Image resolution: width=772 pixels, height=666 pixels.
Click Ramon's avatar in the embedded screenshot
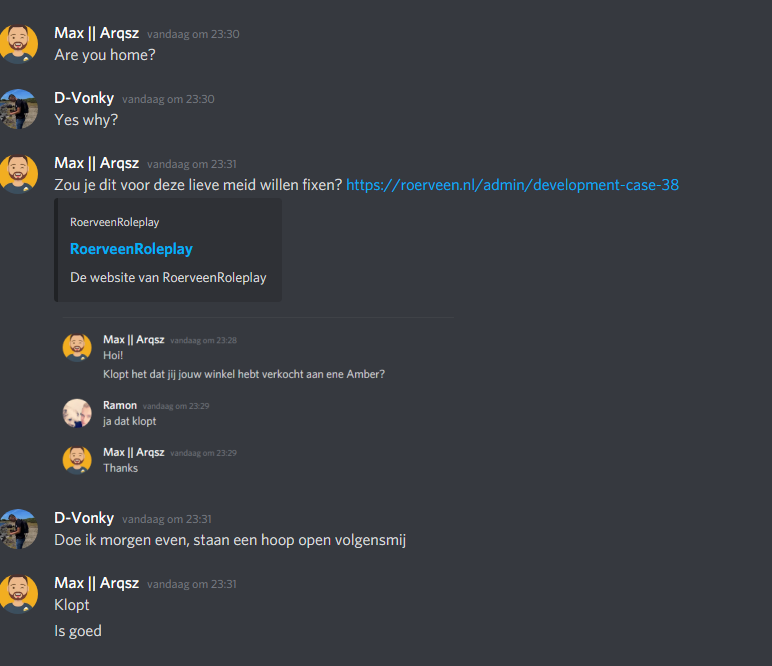click(x=77, y=413)
